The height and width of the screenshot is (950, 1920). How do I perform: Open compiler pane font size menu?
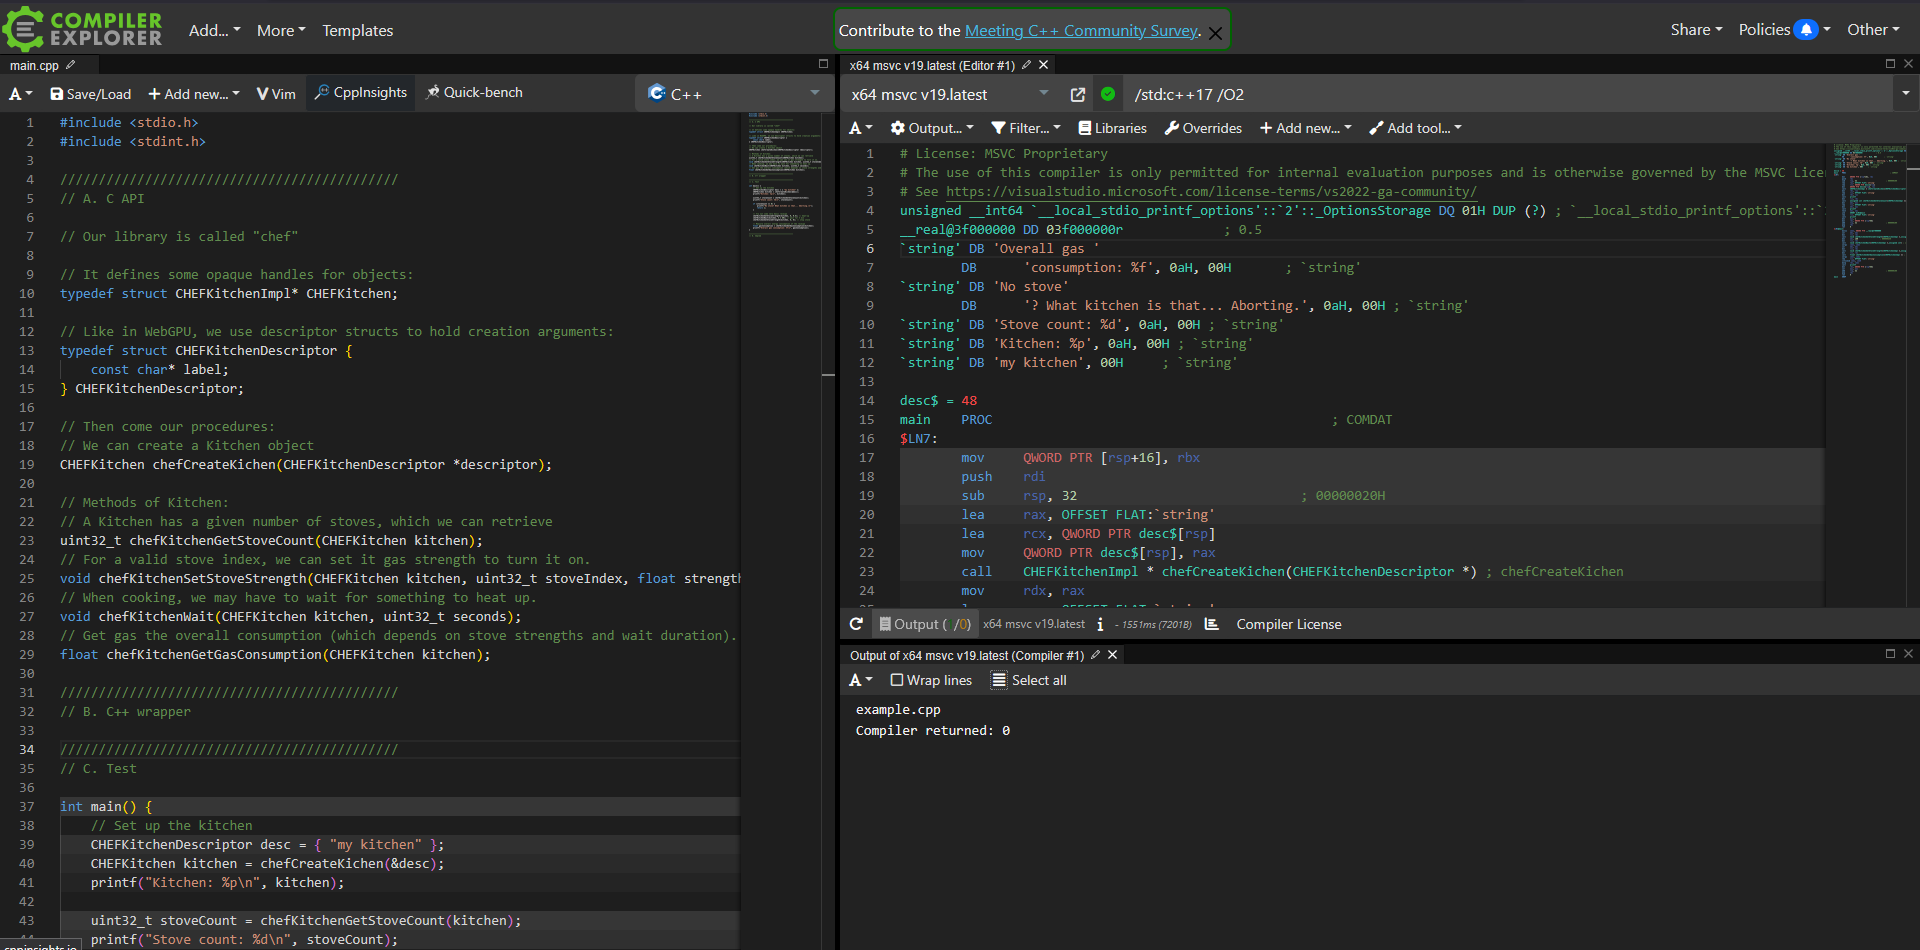point(860,128)
